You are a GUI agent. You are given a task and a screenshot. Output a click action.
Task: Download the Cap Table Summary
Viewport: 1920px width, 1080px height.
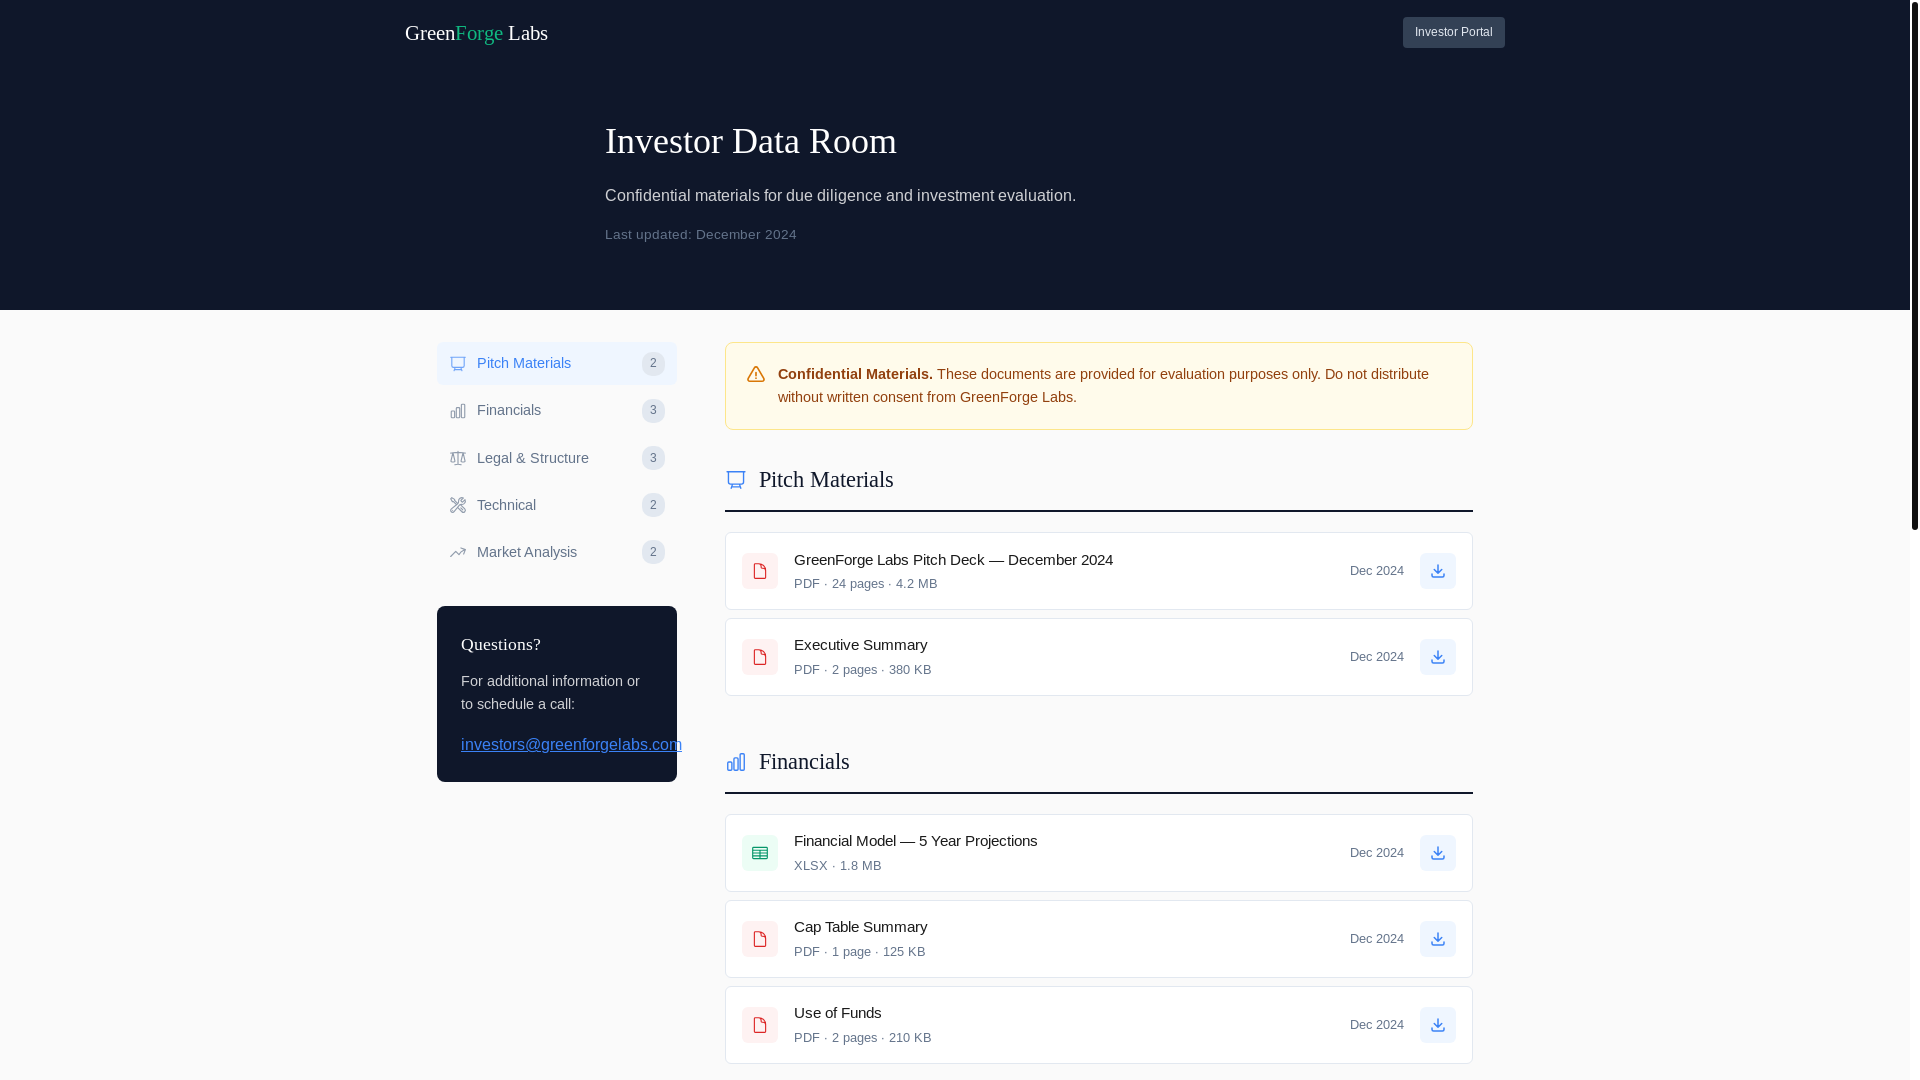(1437, 939)
